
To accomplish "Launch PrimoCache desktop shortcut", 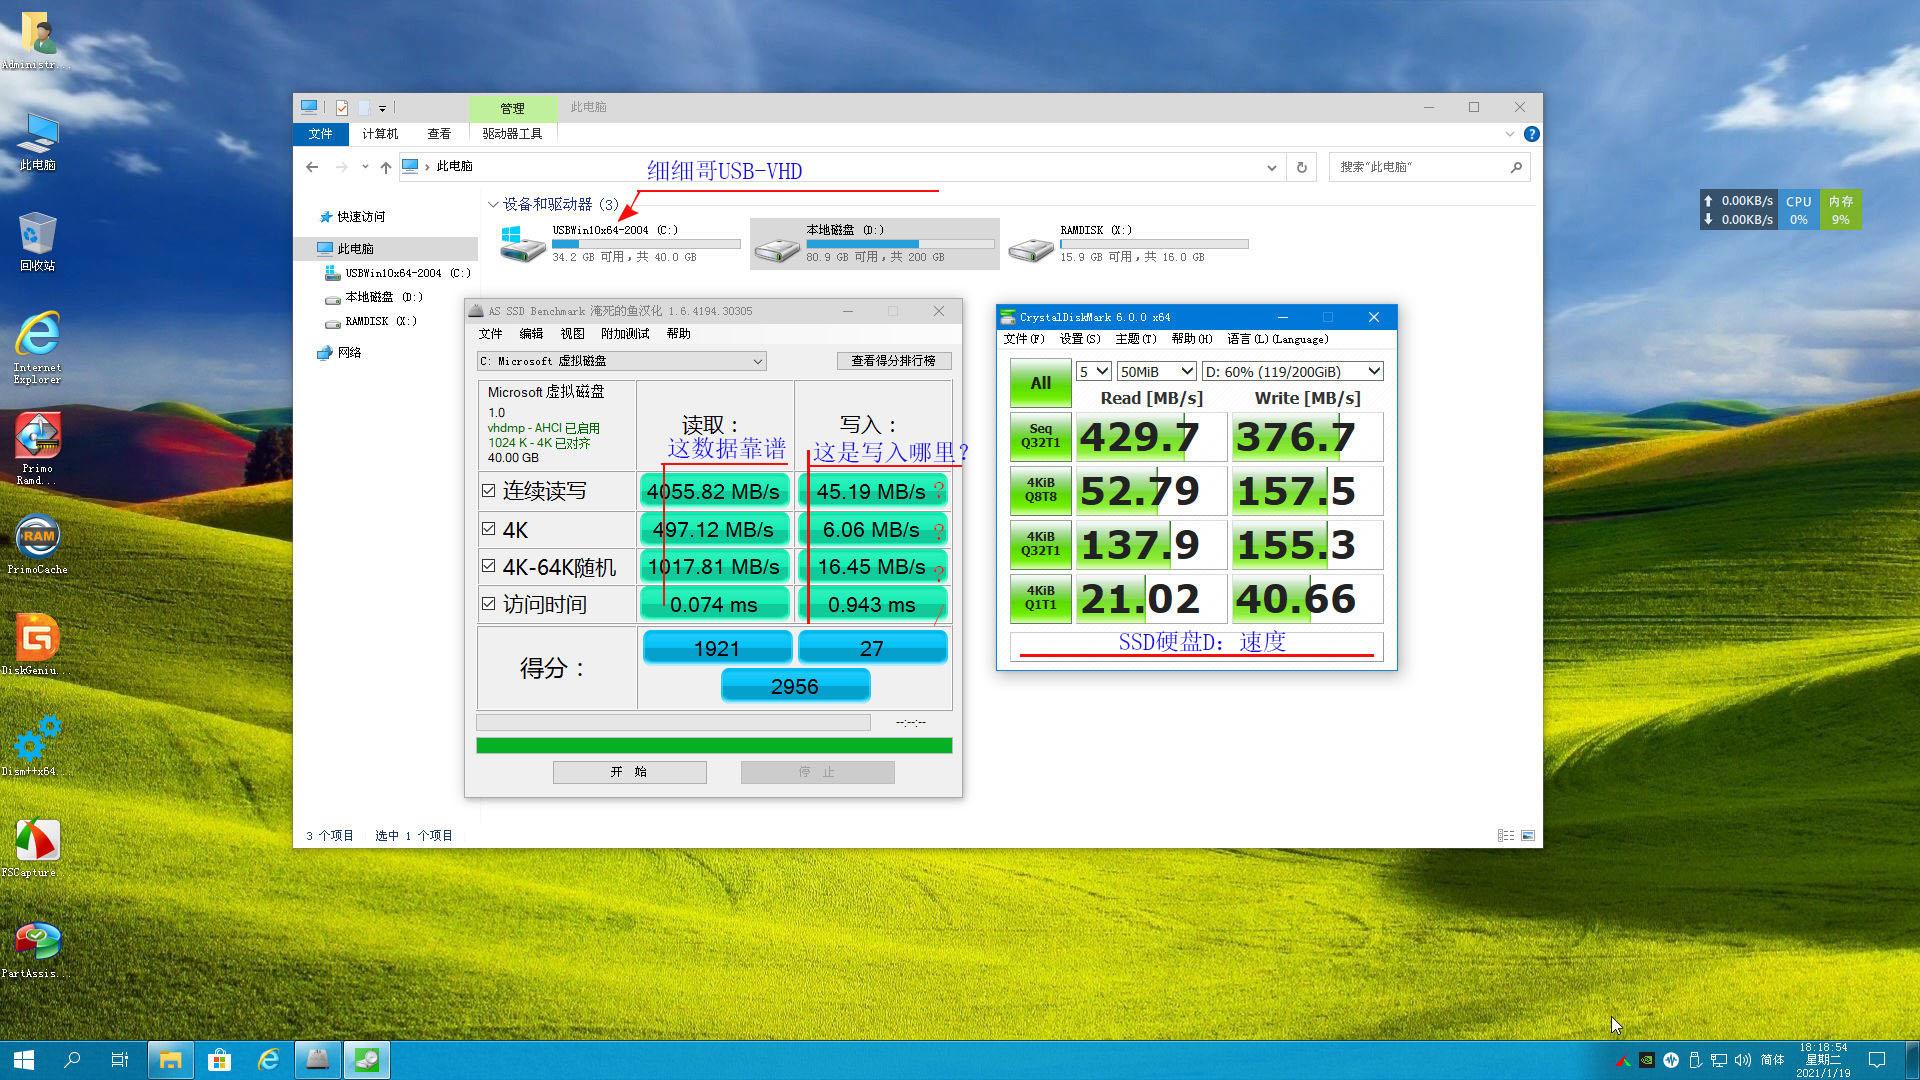I will pyautogui.click(x=37, y=545).
